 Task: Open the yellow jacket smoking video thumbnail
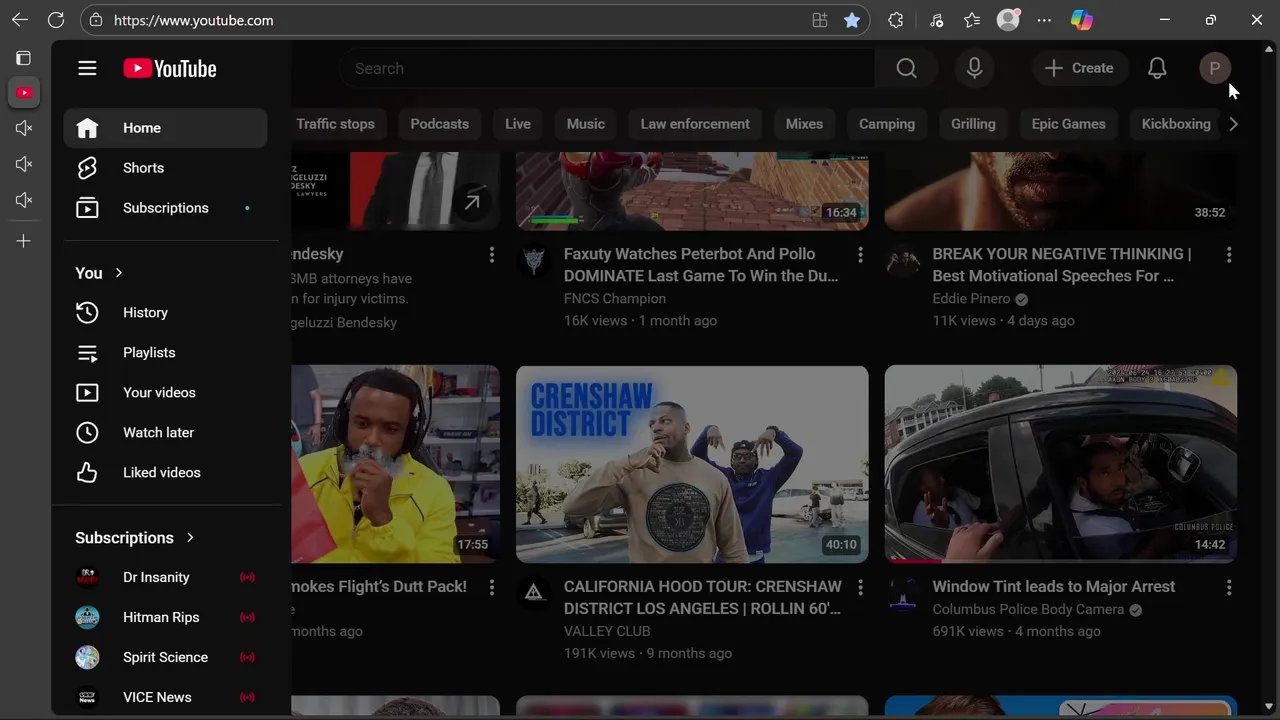coord(396,464)
